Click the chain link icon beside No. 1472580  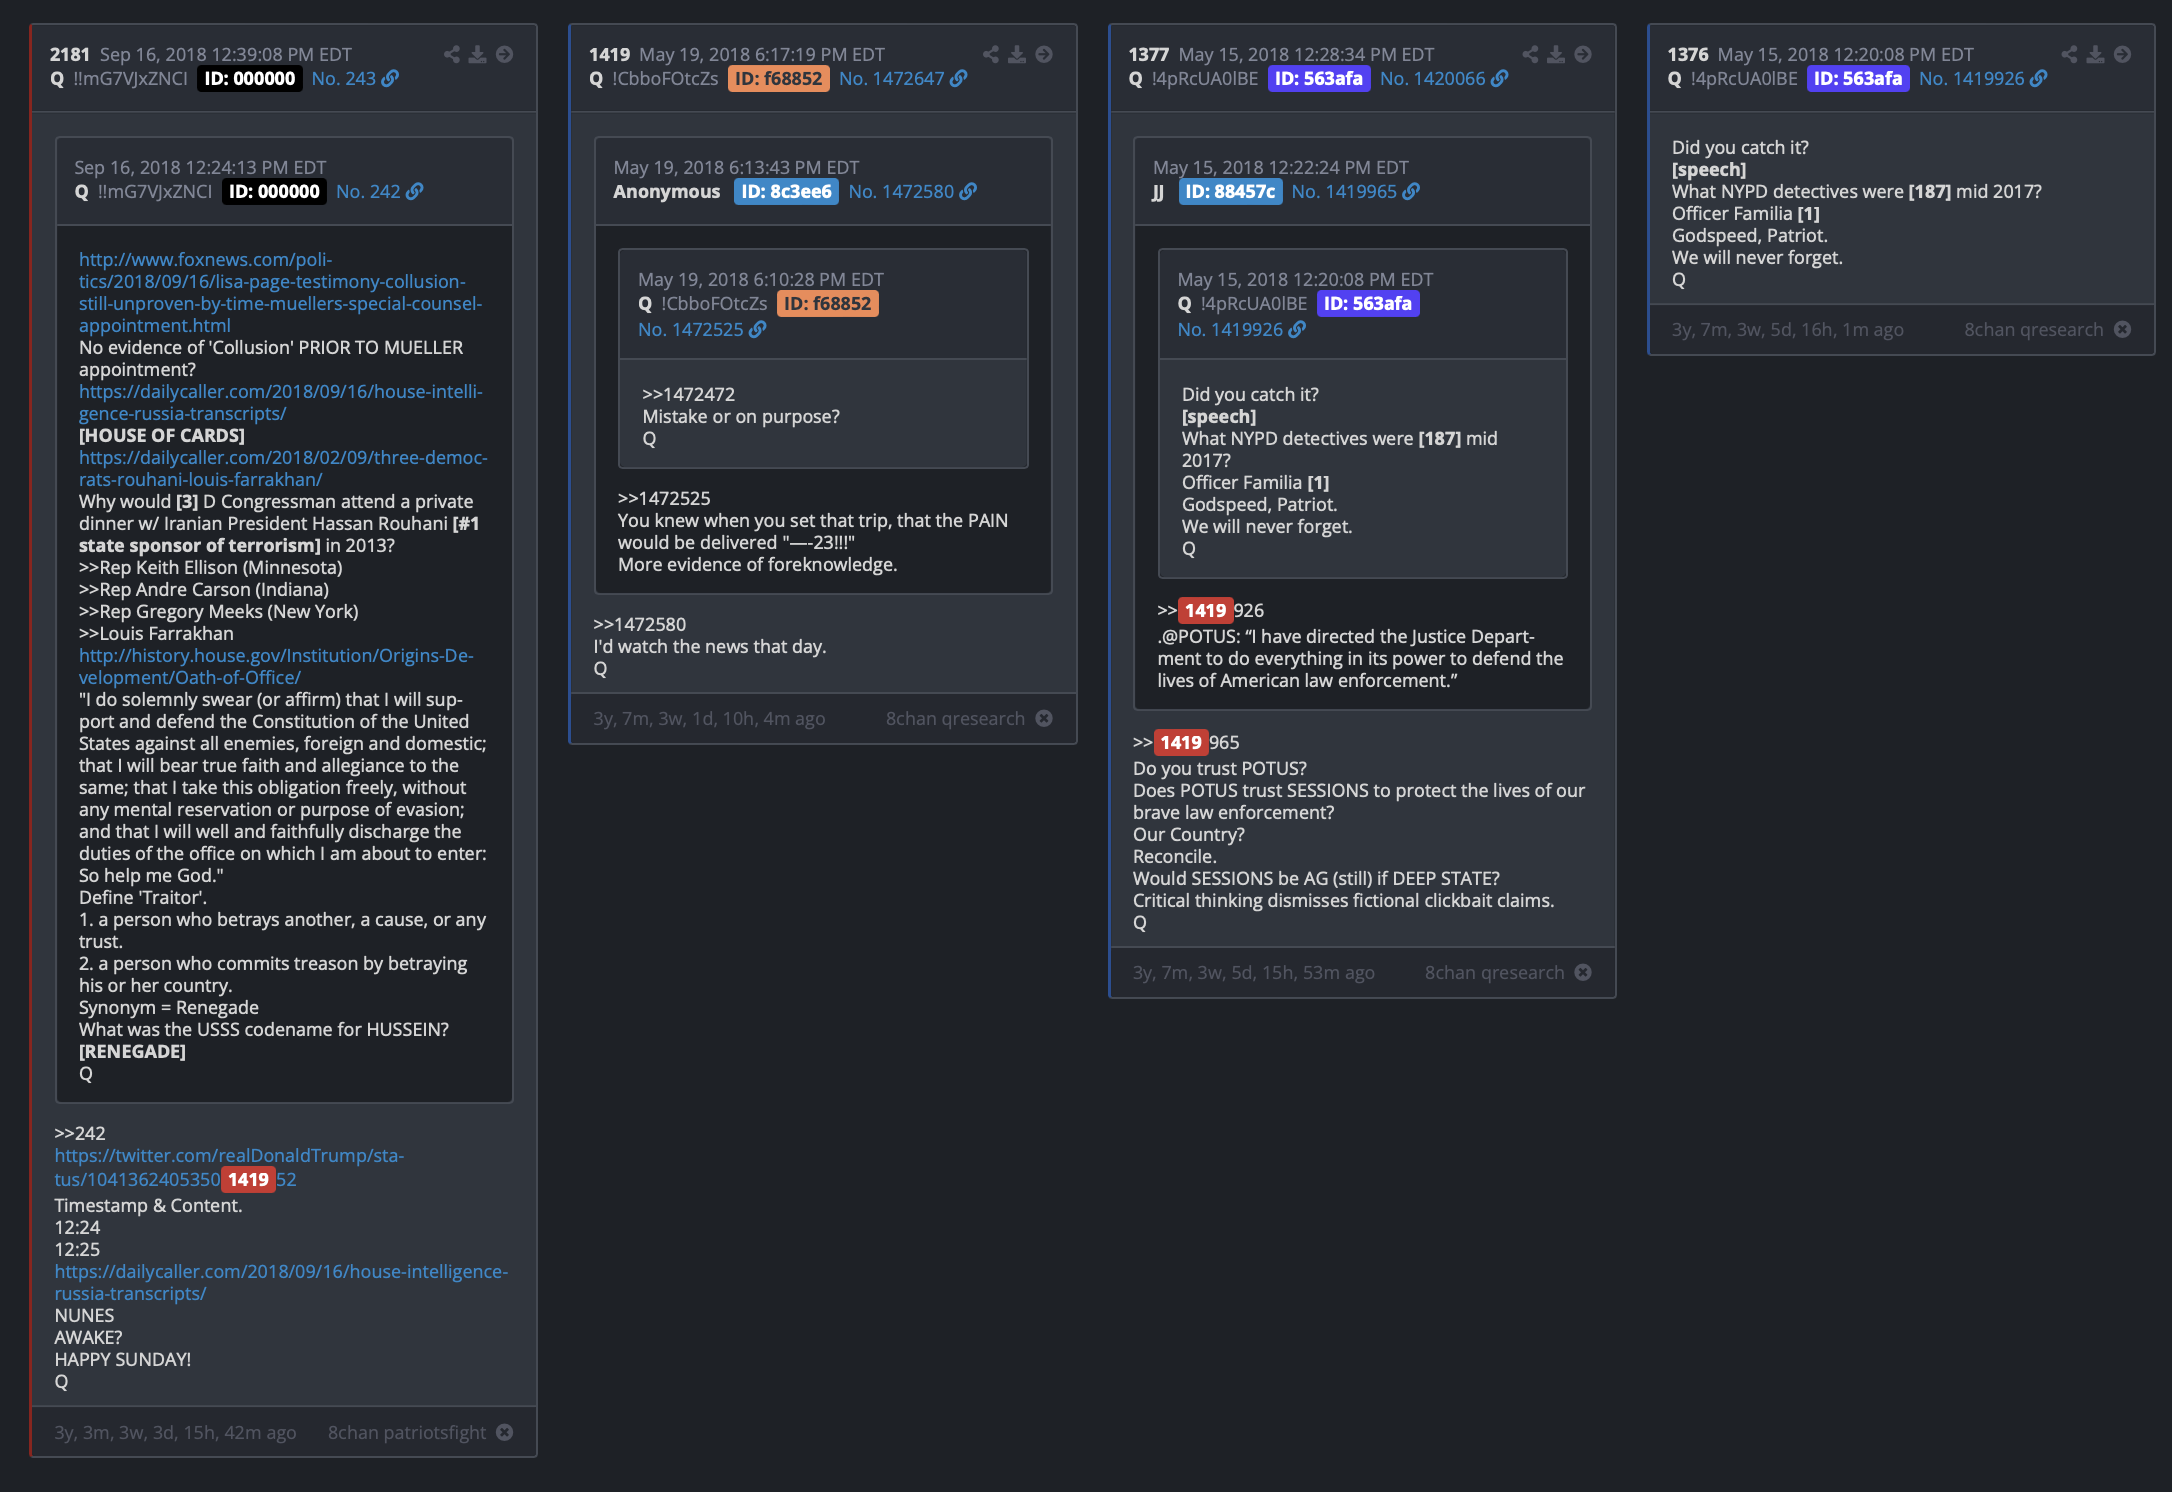968,191
